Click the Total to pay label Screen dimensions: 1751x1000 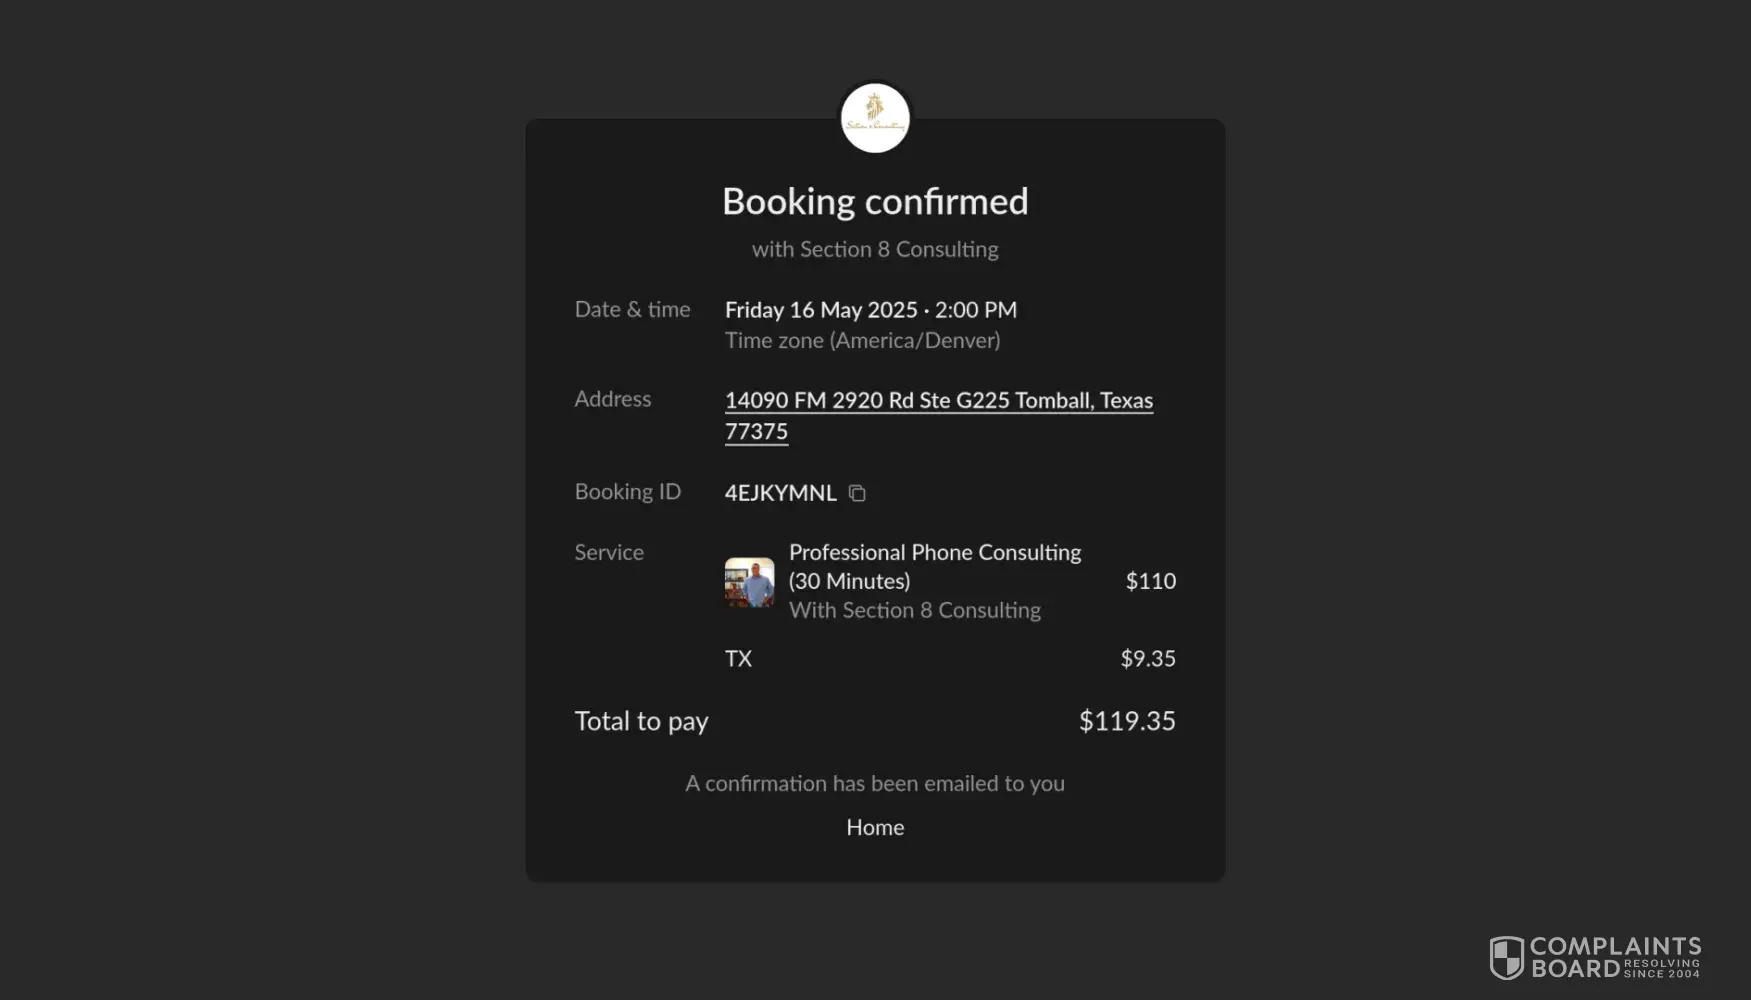641,721
